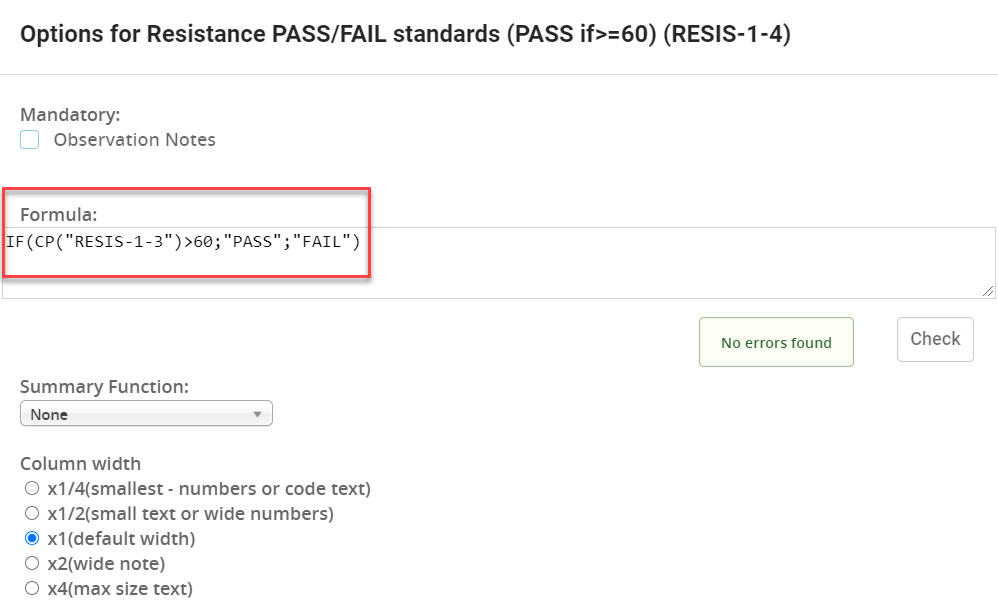Click the Mandatory label

pyautogui.click(x=70, y=115)
